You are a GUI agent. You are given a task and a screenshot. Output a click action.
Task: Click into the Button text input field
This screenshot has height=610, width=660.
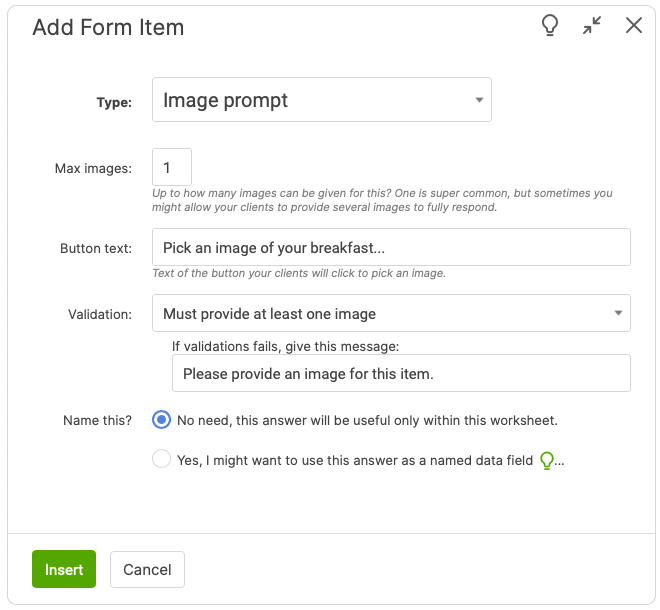tap(390, 248)
